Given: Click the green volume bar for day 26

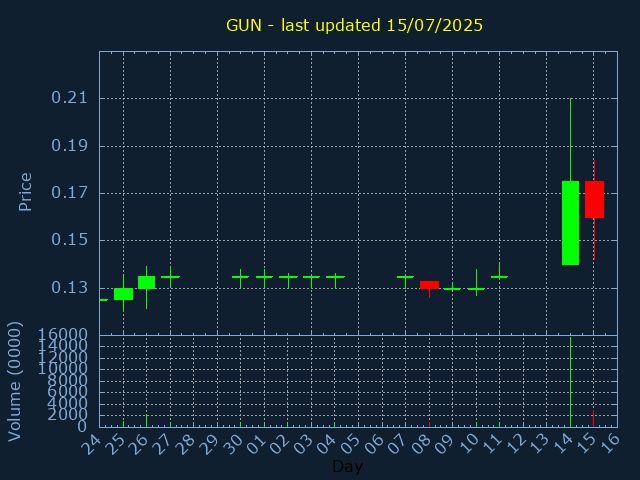Looking at the screenshot, I should [x=147, y=421].
